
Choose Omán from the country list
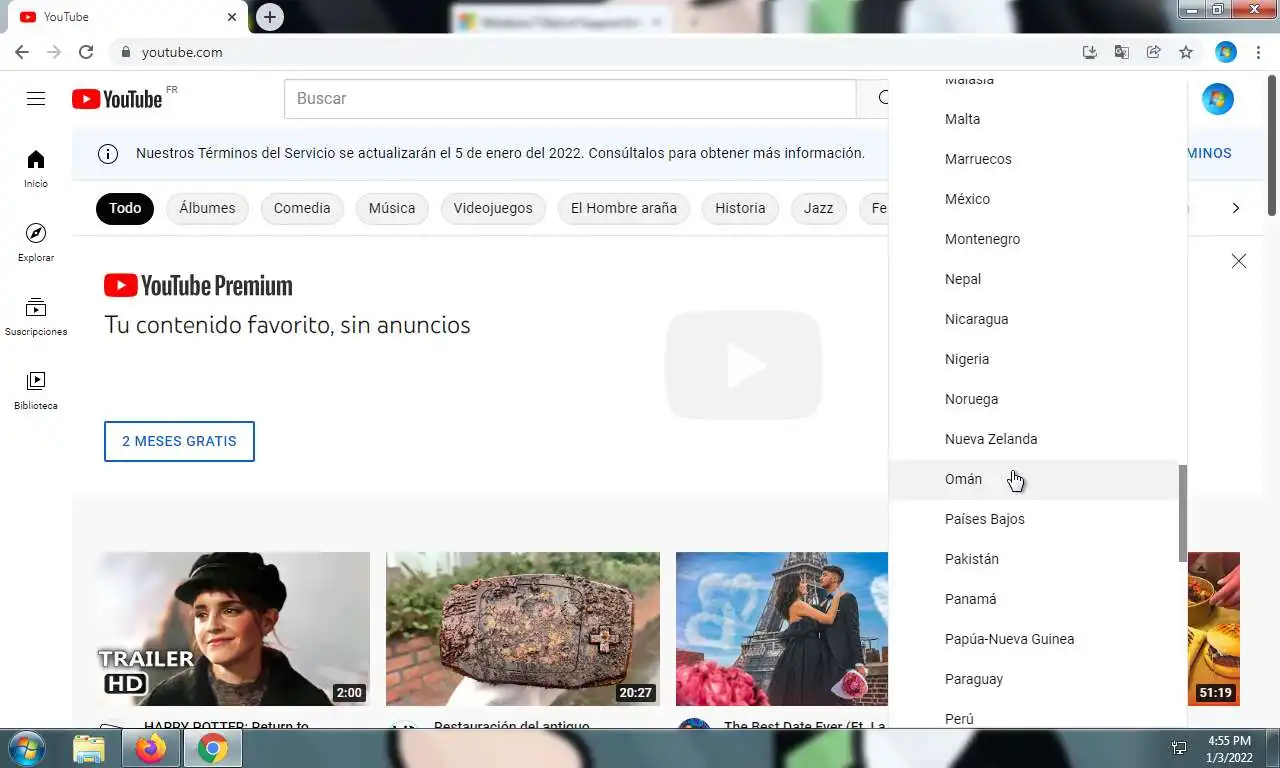click(x=1033, y=479)
